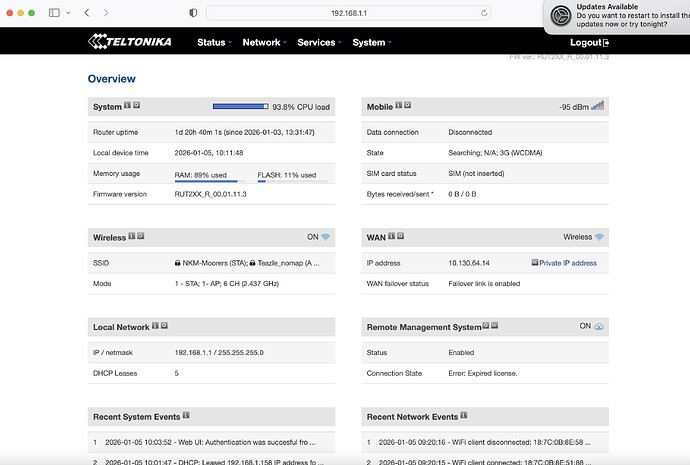Image resolution: width=690 pixels, height=465 pixels.
Task: Click the Recent Network Events info icon
Action: pyautogui.click(x=463, y=416)
